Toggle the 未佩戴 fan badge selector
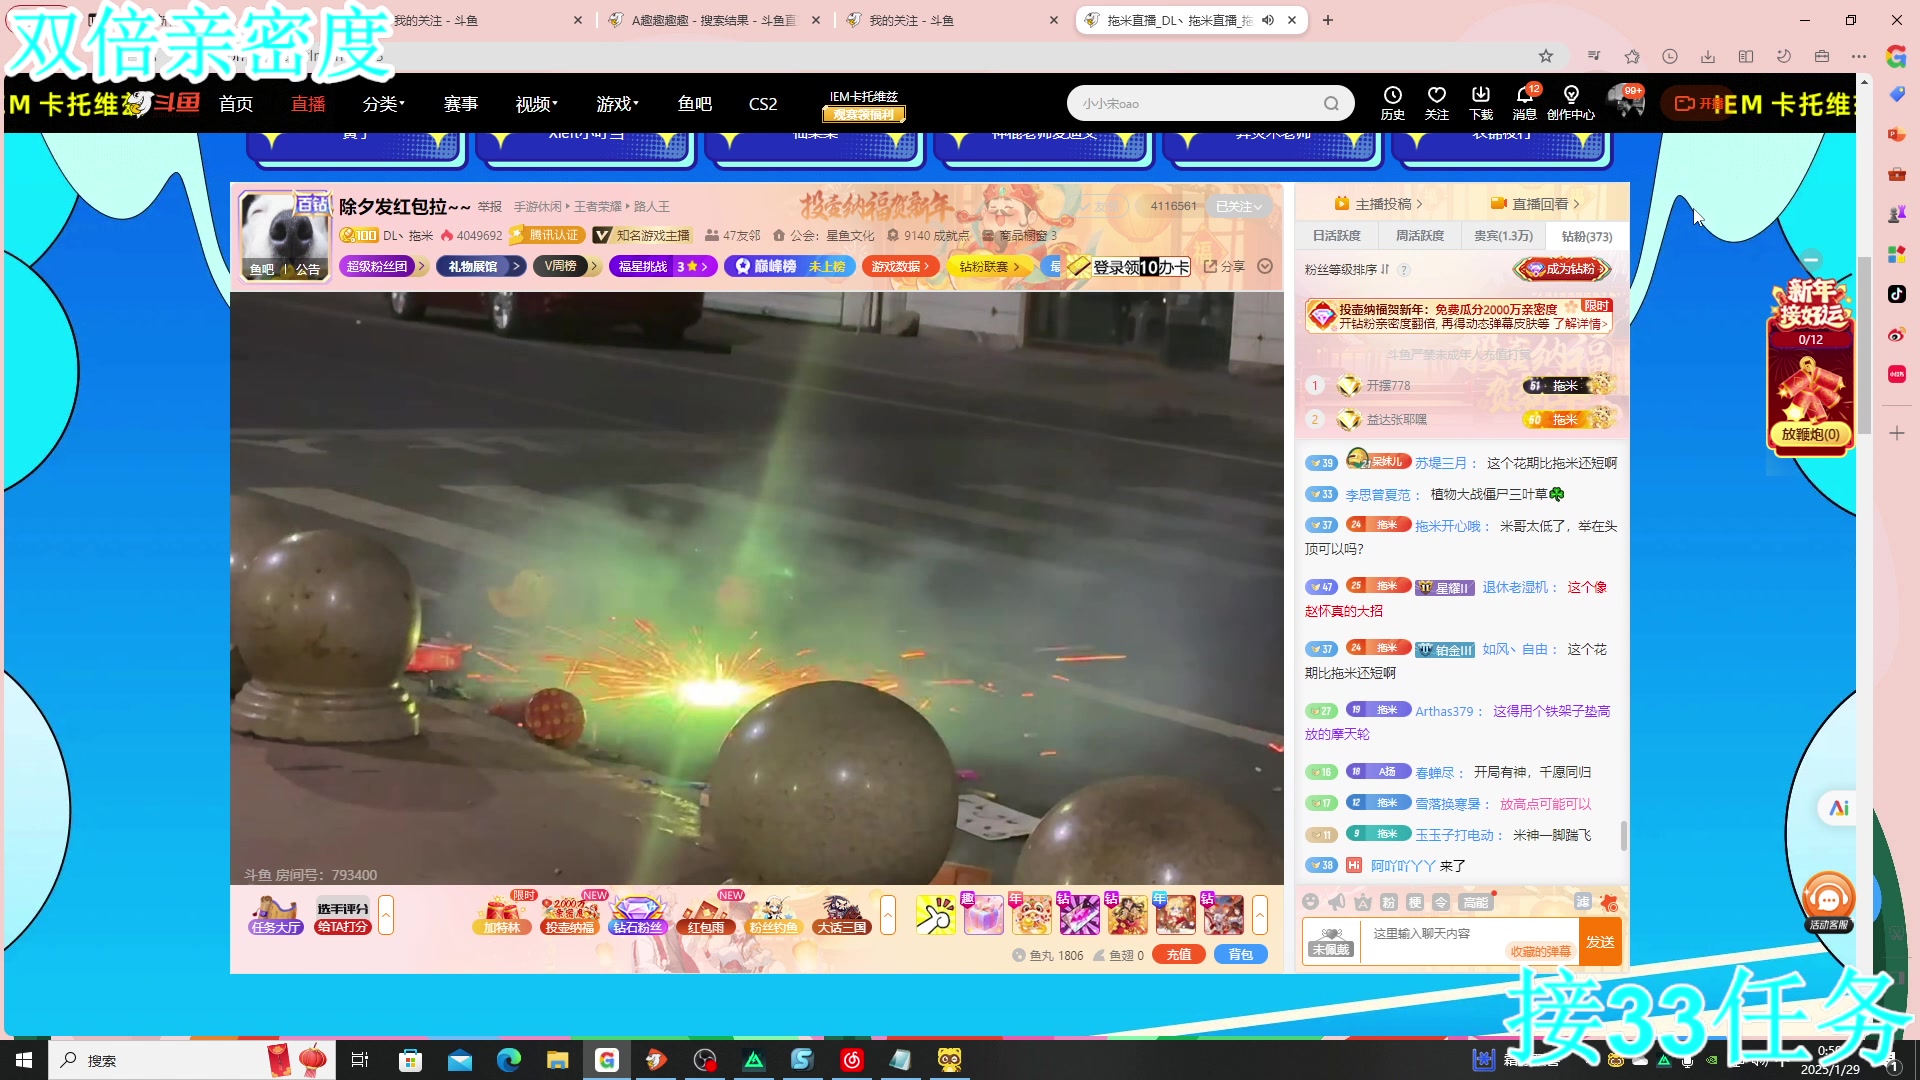Screen dimensions: 1920x1080 1331,942
